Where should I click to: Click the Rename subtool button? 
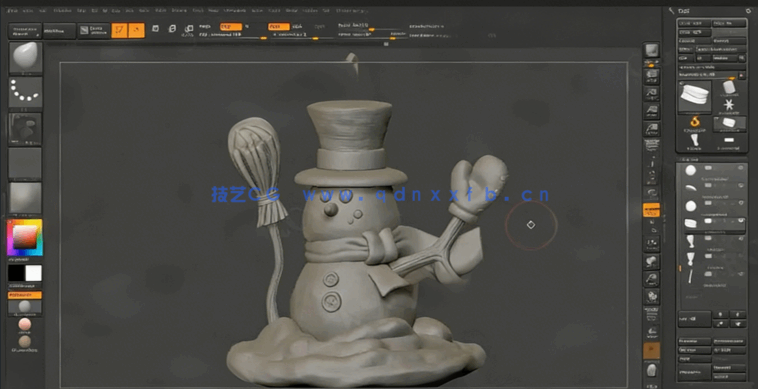pos(694,341)
